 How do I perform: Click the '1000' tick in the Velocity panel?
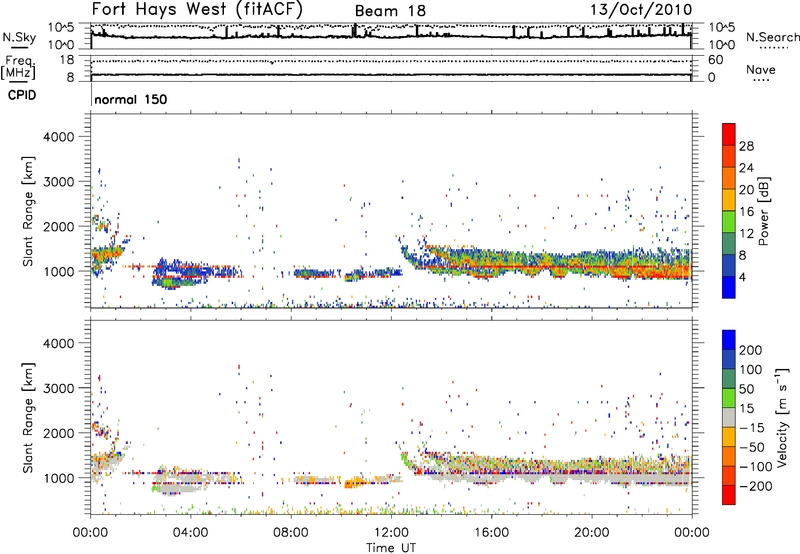coord(59,478)
